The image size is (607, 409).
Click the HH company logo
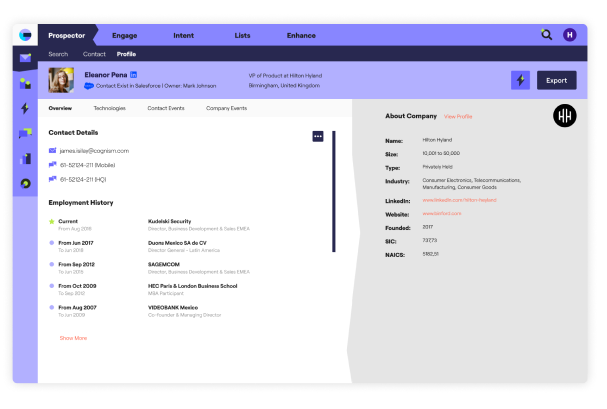coord(564,116)
